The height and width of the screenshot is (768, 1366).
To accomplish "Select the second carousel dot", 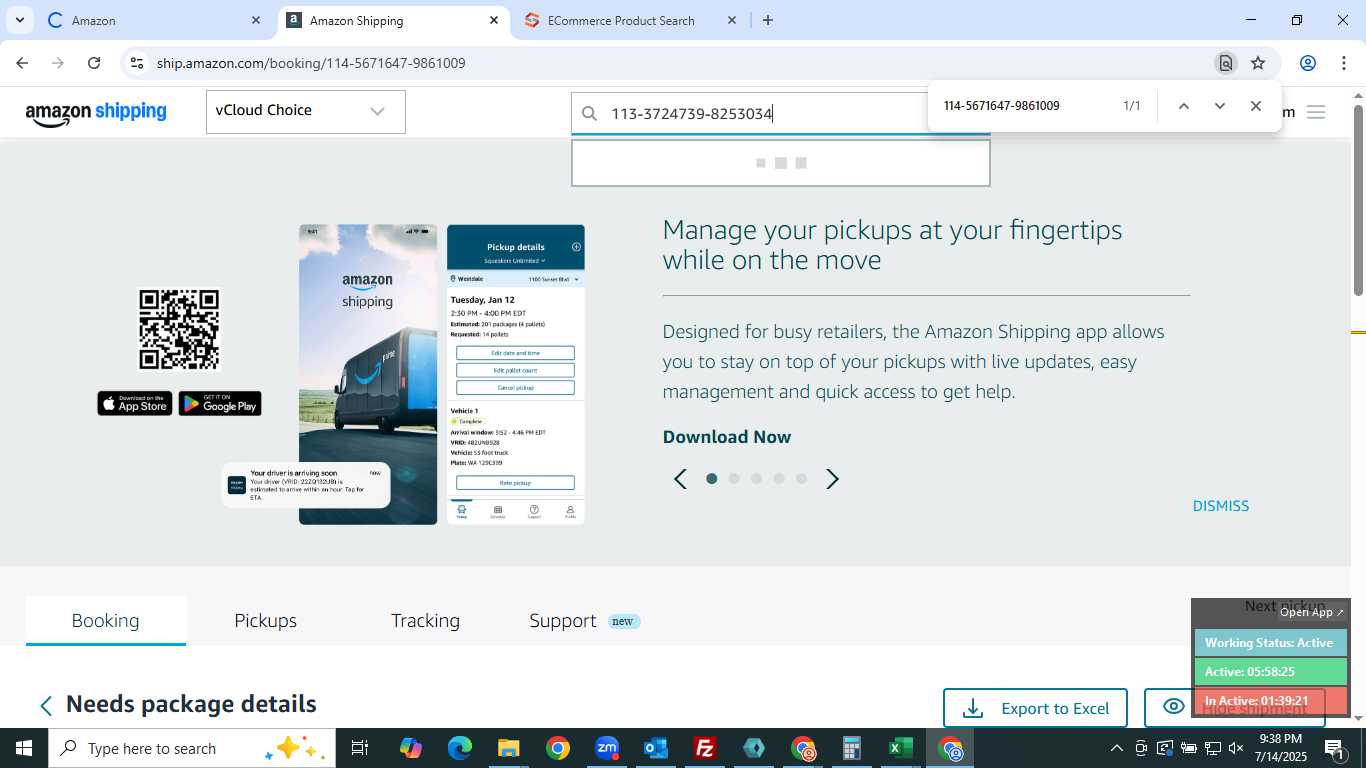I will click(x=734, y=479).
